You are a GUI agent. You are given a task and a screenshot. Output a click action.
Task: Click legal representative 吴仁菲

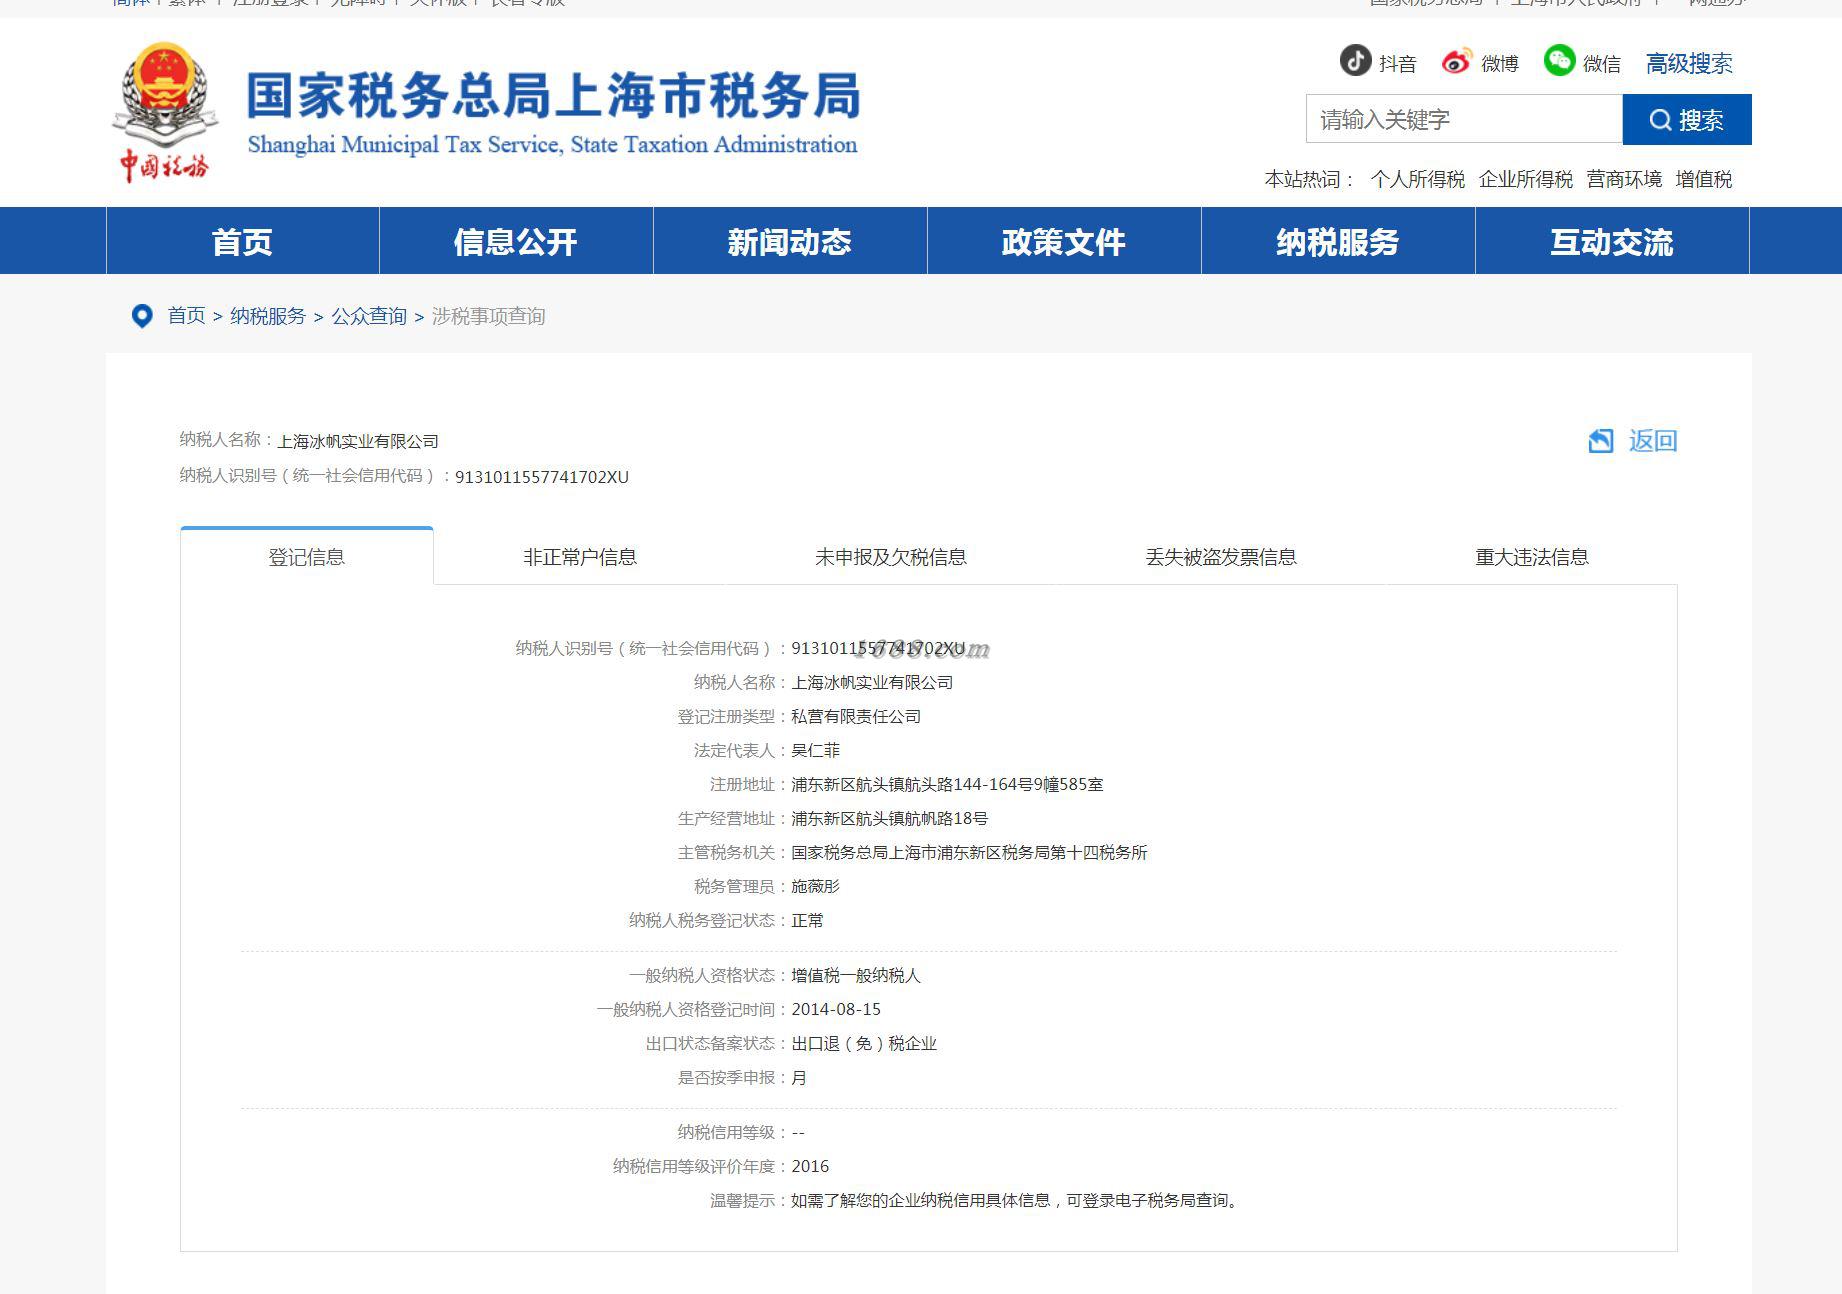coord(816,750)
